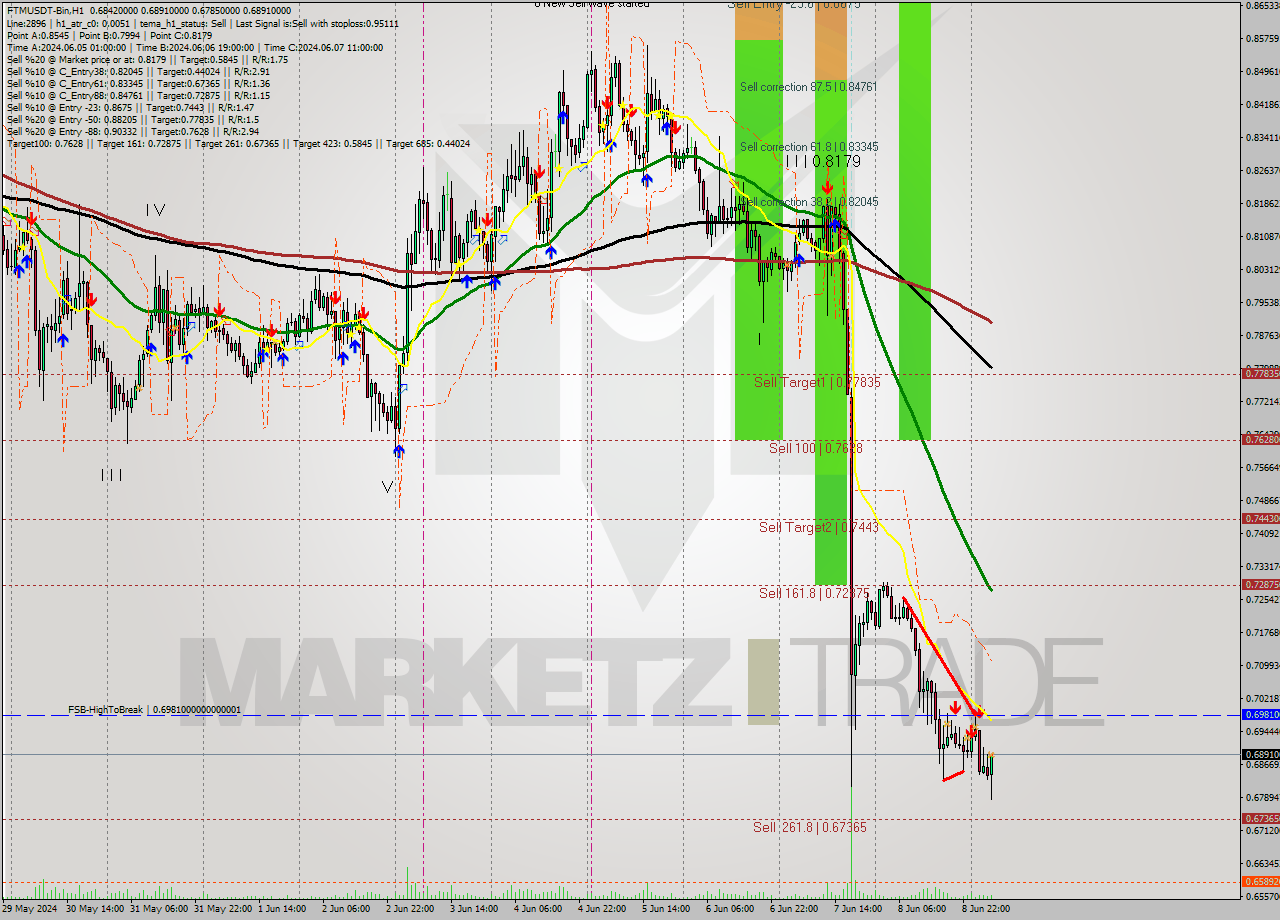Screen dimensions: 1280x920
Task: Click the red 0.77835 price axis tag
Action: 1260,373
